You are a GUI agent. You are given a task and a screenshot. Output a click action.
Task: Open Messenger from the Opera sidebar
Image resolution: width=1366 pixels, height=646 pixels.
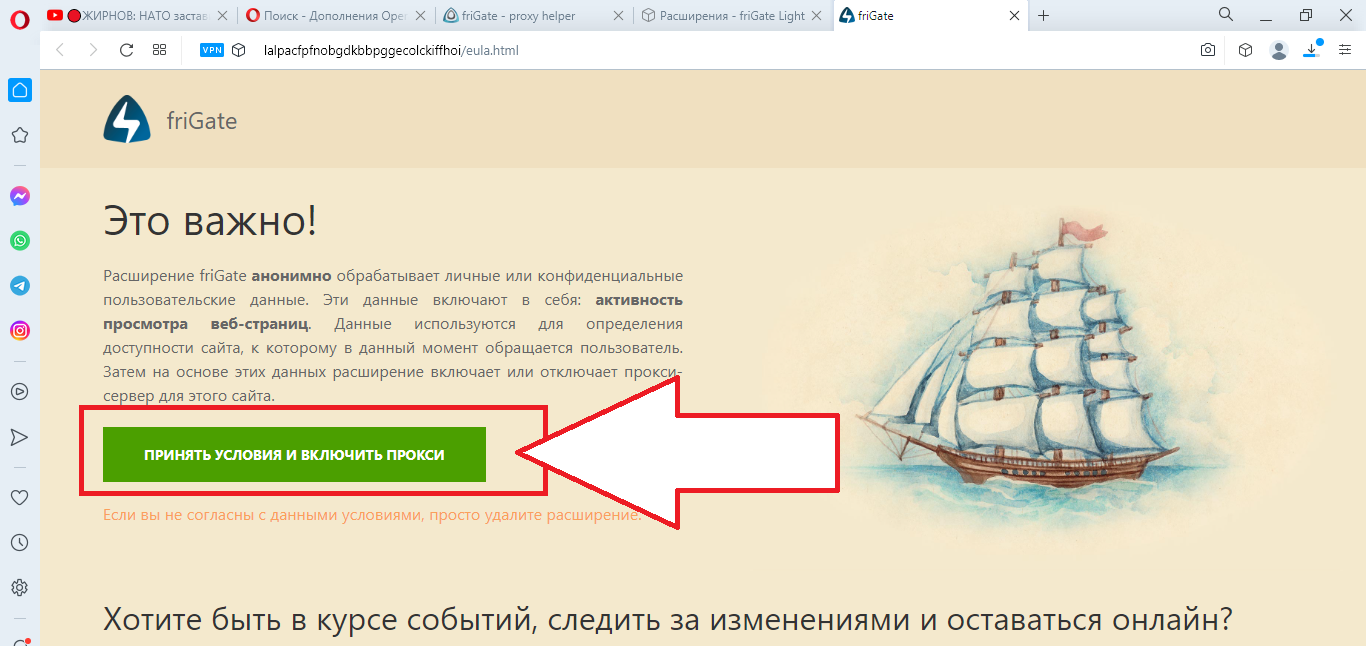pos(19,197)
